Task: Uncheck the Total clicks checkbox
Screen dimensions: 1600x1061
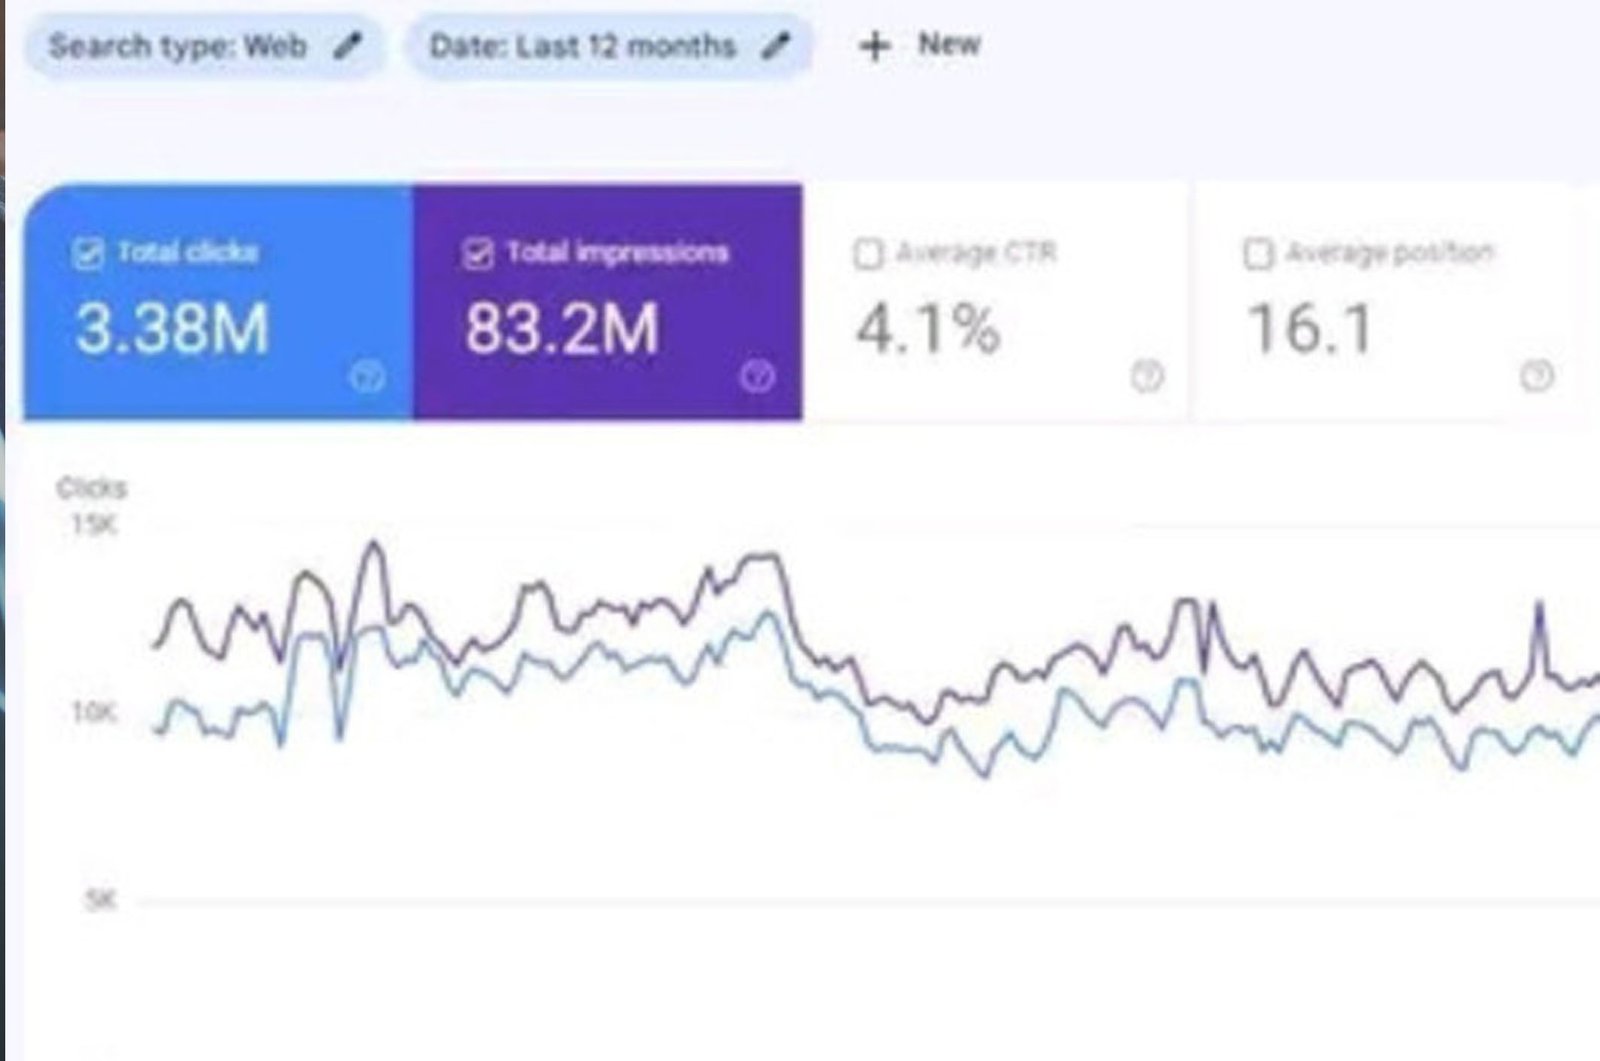Action: [88, 254]
